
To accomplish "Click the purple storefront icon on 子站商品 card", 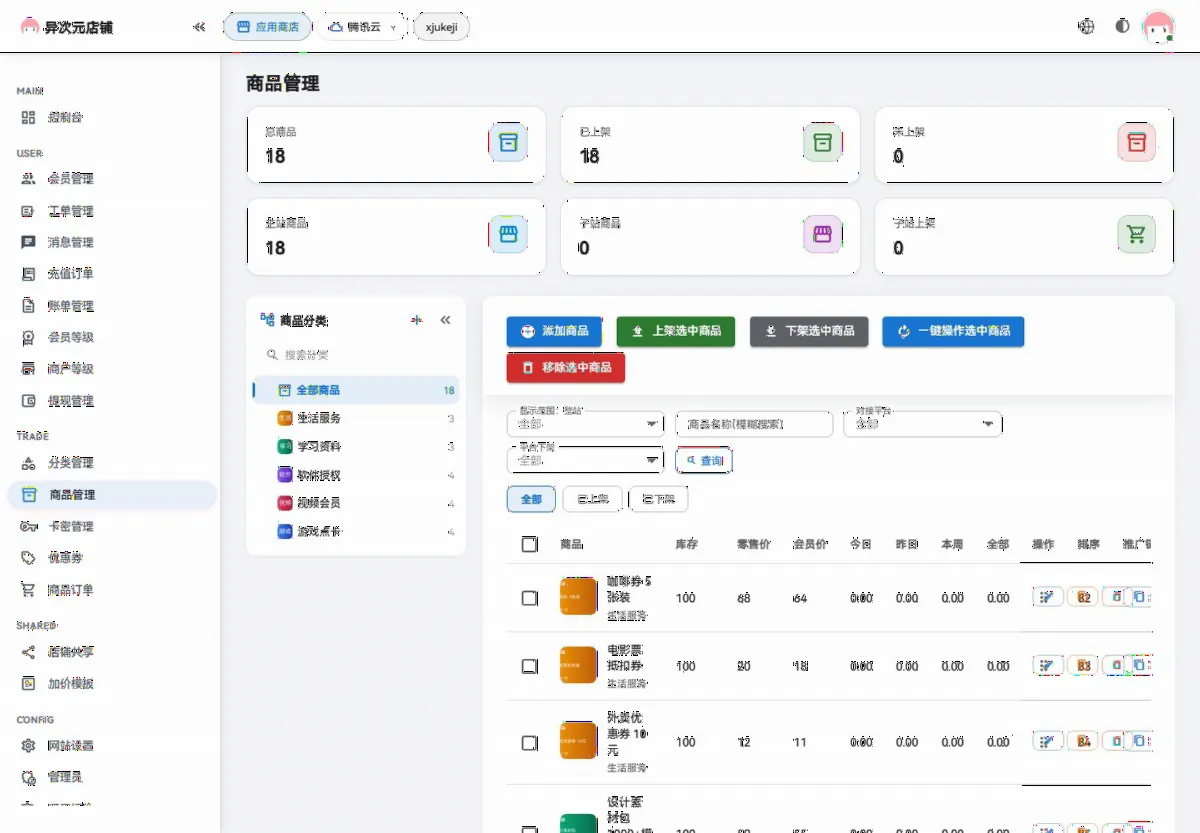I will tap(822, 234).
